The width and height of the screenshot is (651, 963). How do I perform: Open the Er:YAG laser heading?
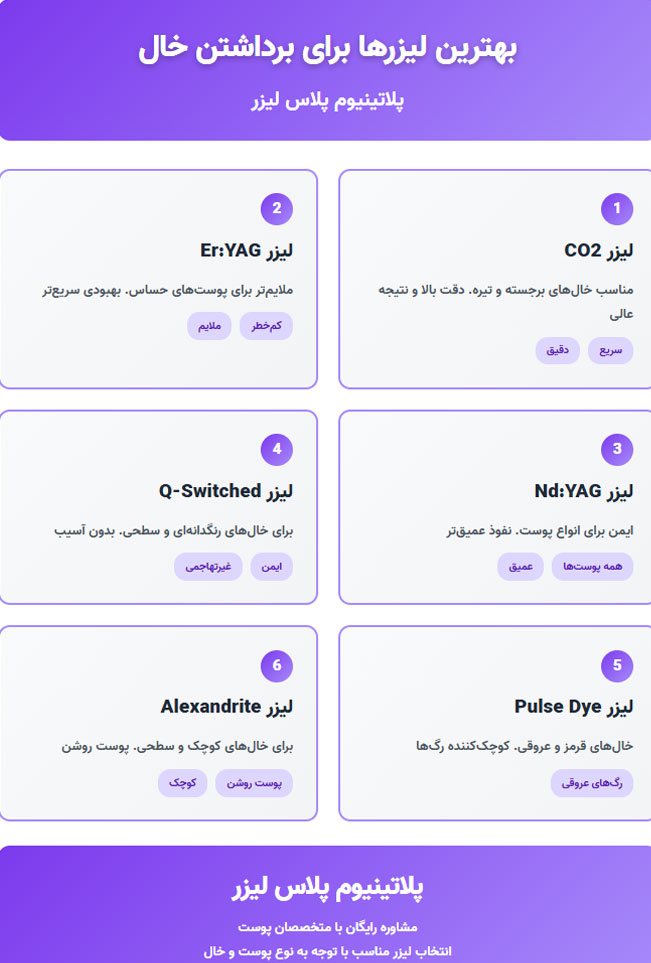(x=246, y=251)
